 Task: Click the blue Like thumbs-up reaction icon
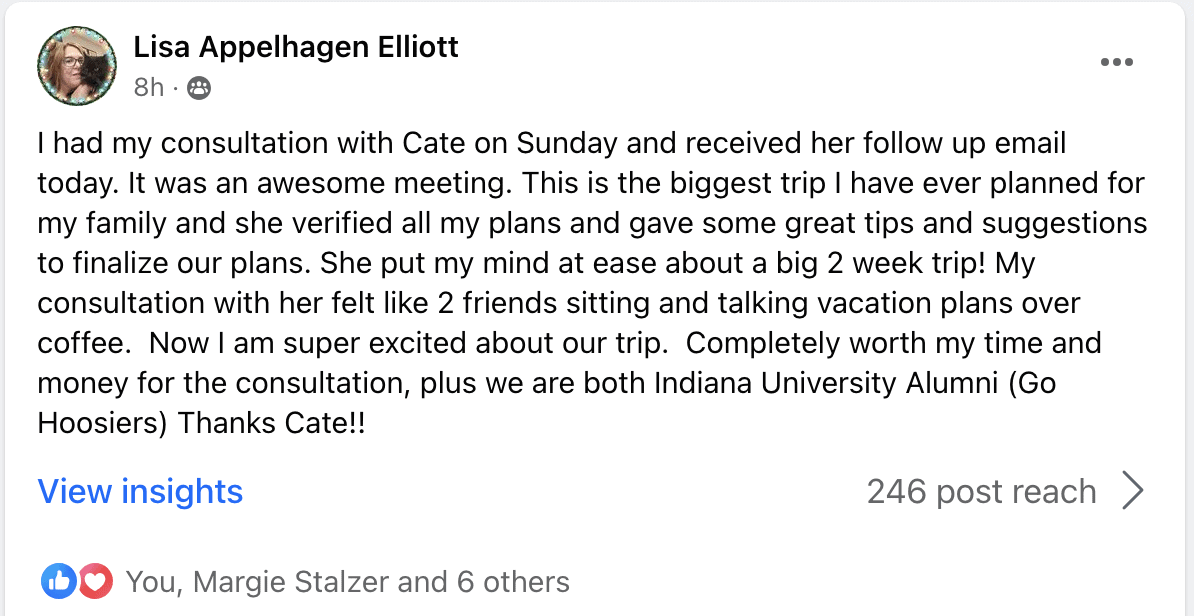(58, 581)
